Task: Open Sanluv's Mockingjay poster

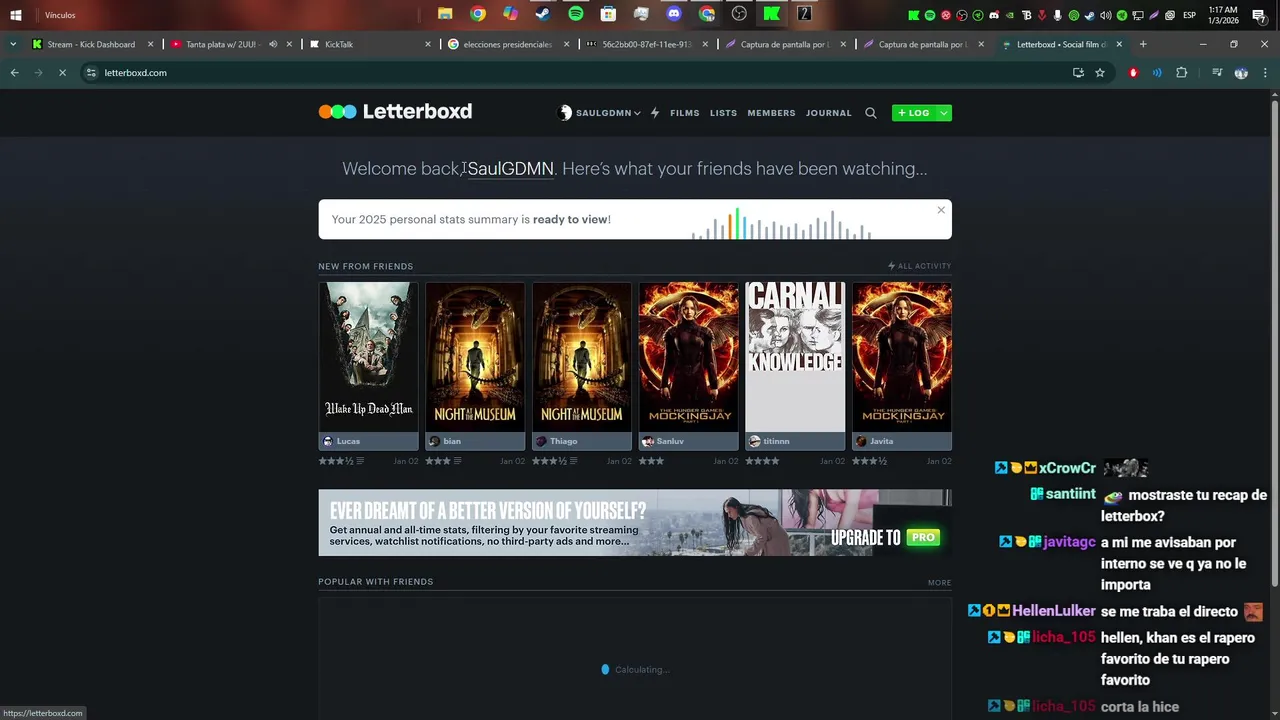Action: (689, 357)
